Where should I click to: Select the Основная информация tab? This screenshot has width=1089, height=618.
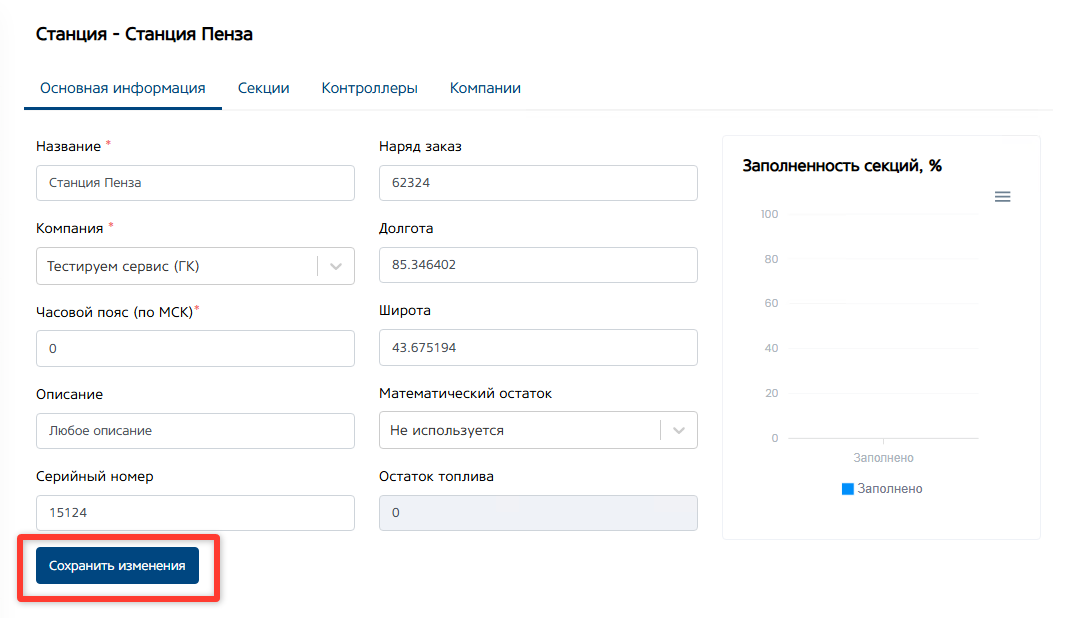[x=123, y=88]
